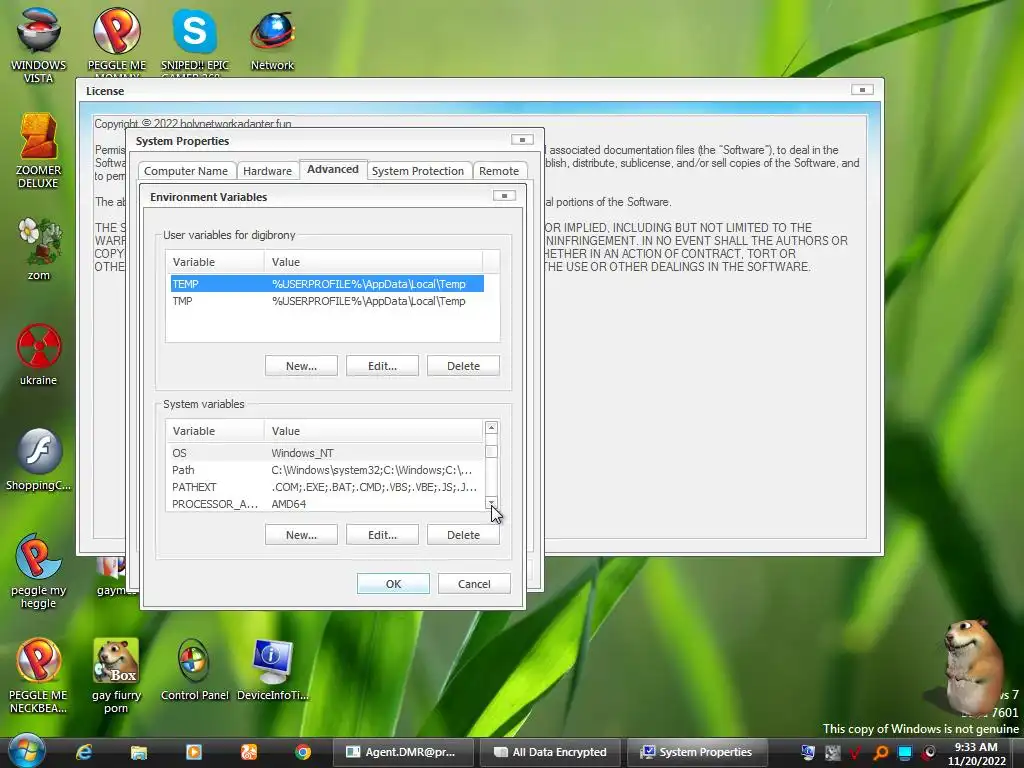Viewport: 1024px width, 768px height.
Task: Open the ukraine radiation desktop icon
Action: pos(39,354)
